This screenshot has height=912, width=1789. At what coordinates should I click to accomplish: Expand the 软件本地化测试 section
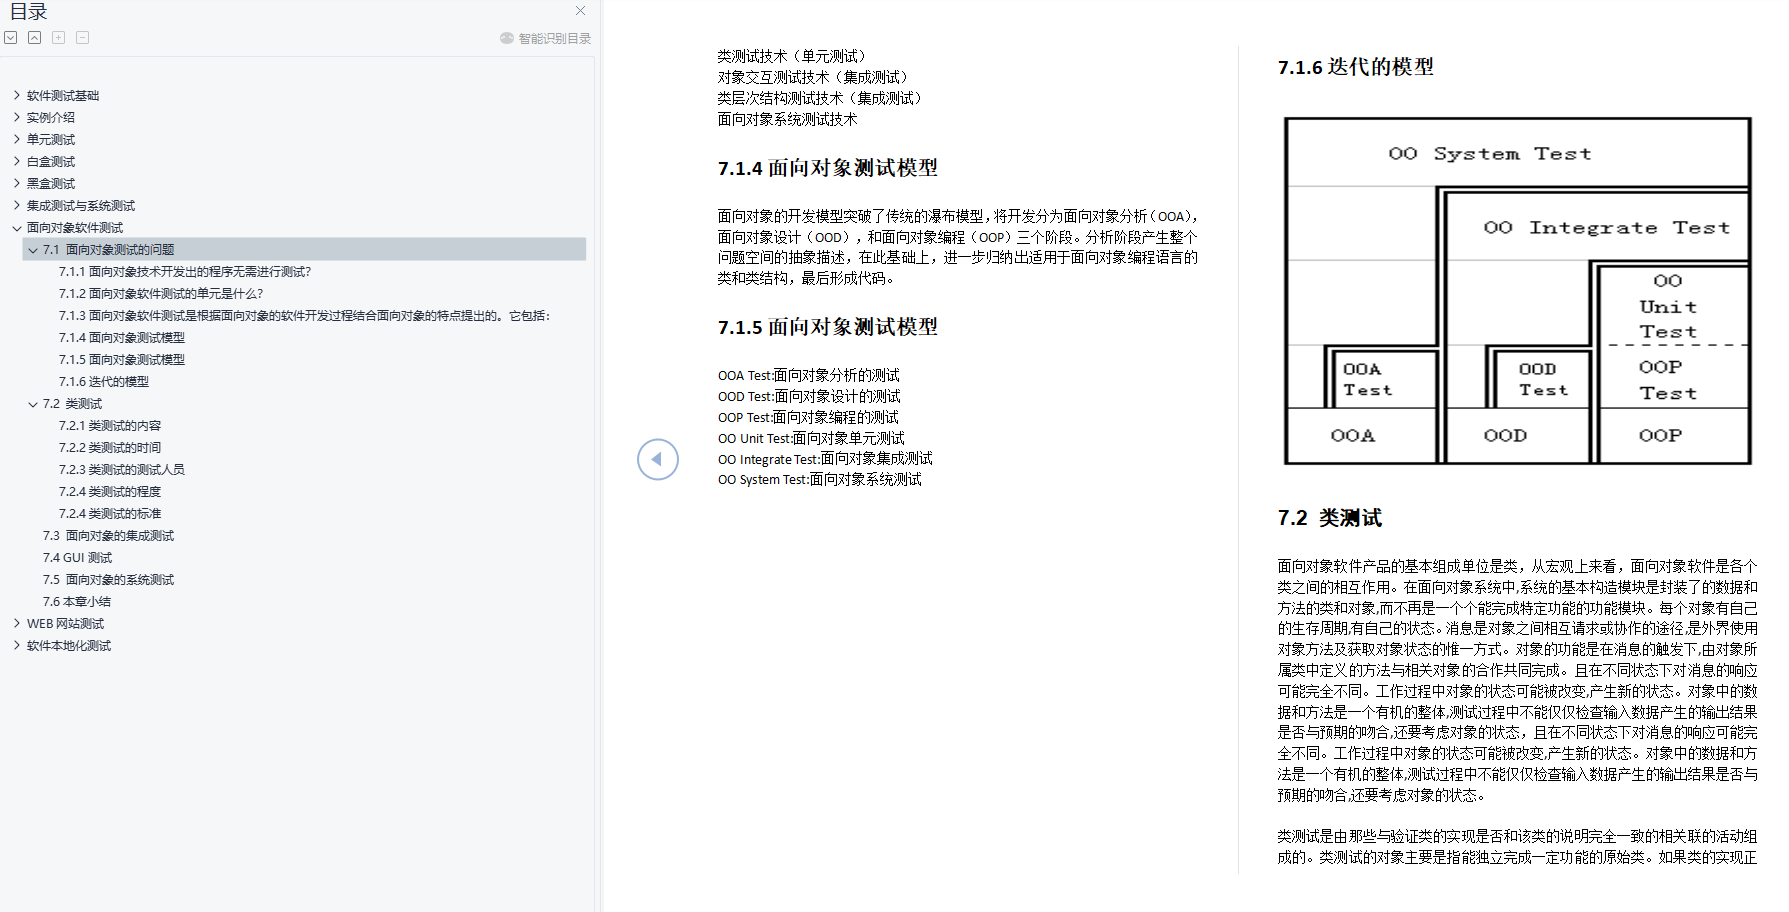(16, 645)
